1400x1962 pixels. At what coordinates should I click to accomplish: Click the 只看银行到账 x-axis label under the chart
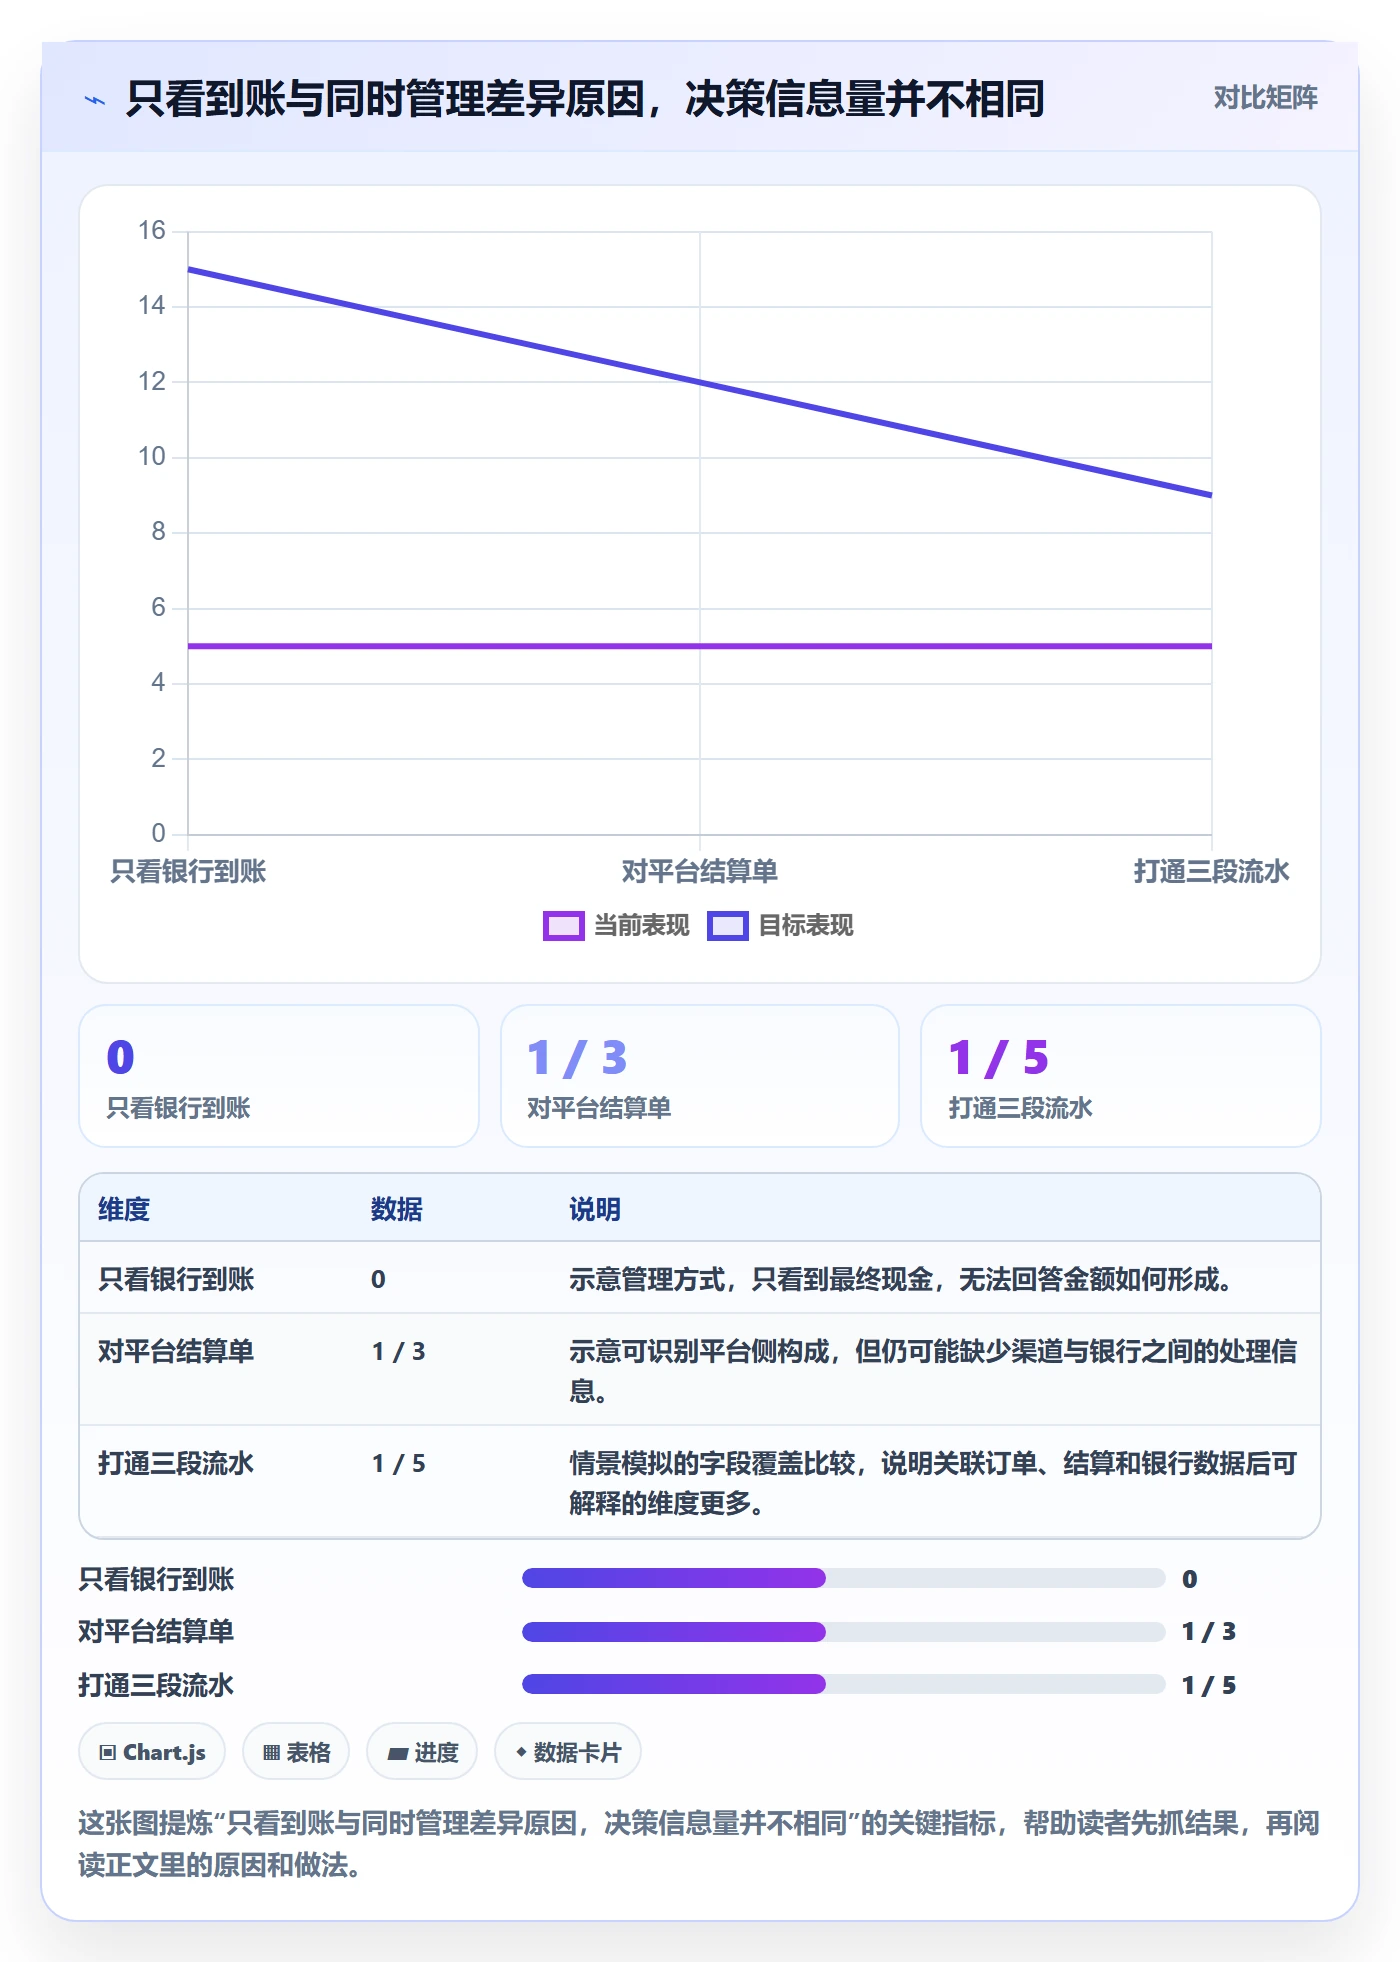(x=188, y=872)
